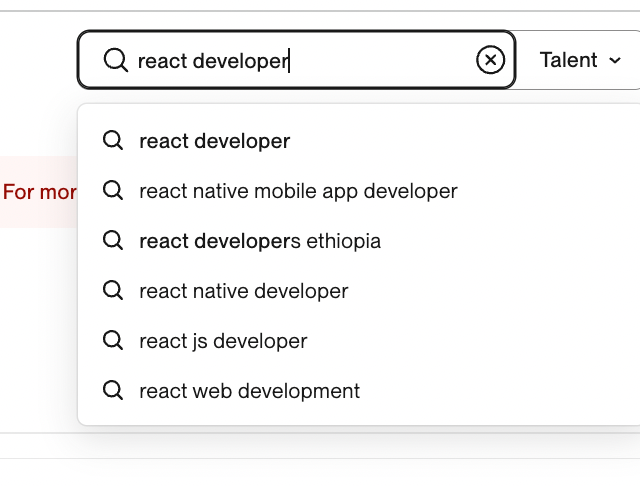Viewport: 640px width, 486px height.
Task: Click search icon beside 'react native mobile app developer'
Action: coord(114,190)
